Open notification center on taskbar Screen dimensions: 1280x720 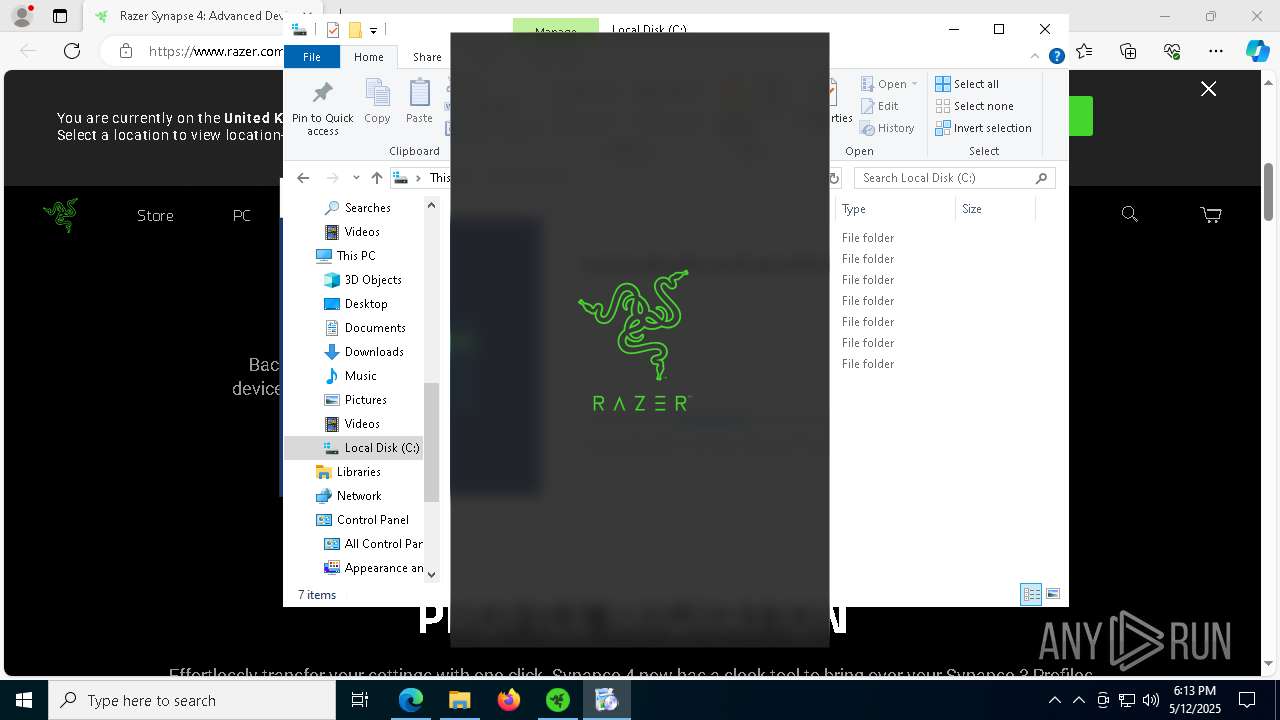[x=1247, y=700]
